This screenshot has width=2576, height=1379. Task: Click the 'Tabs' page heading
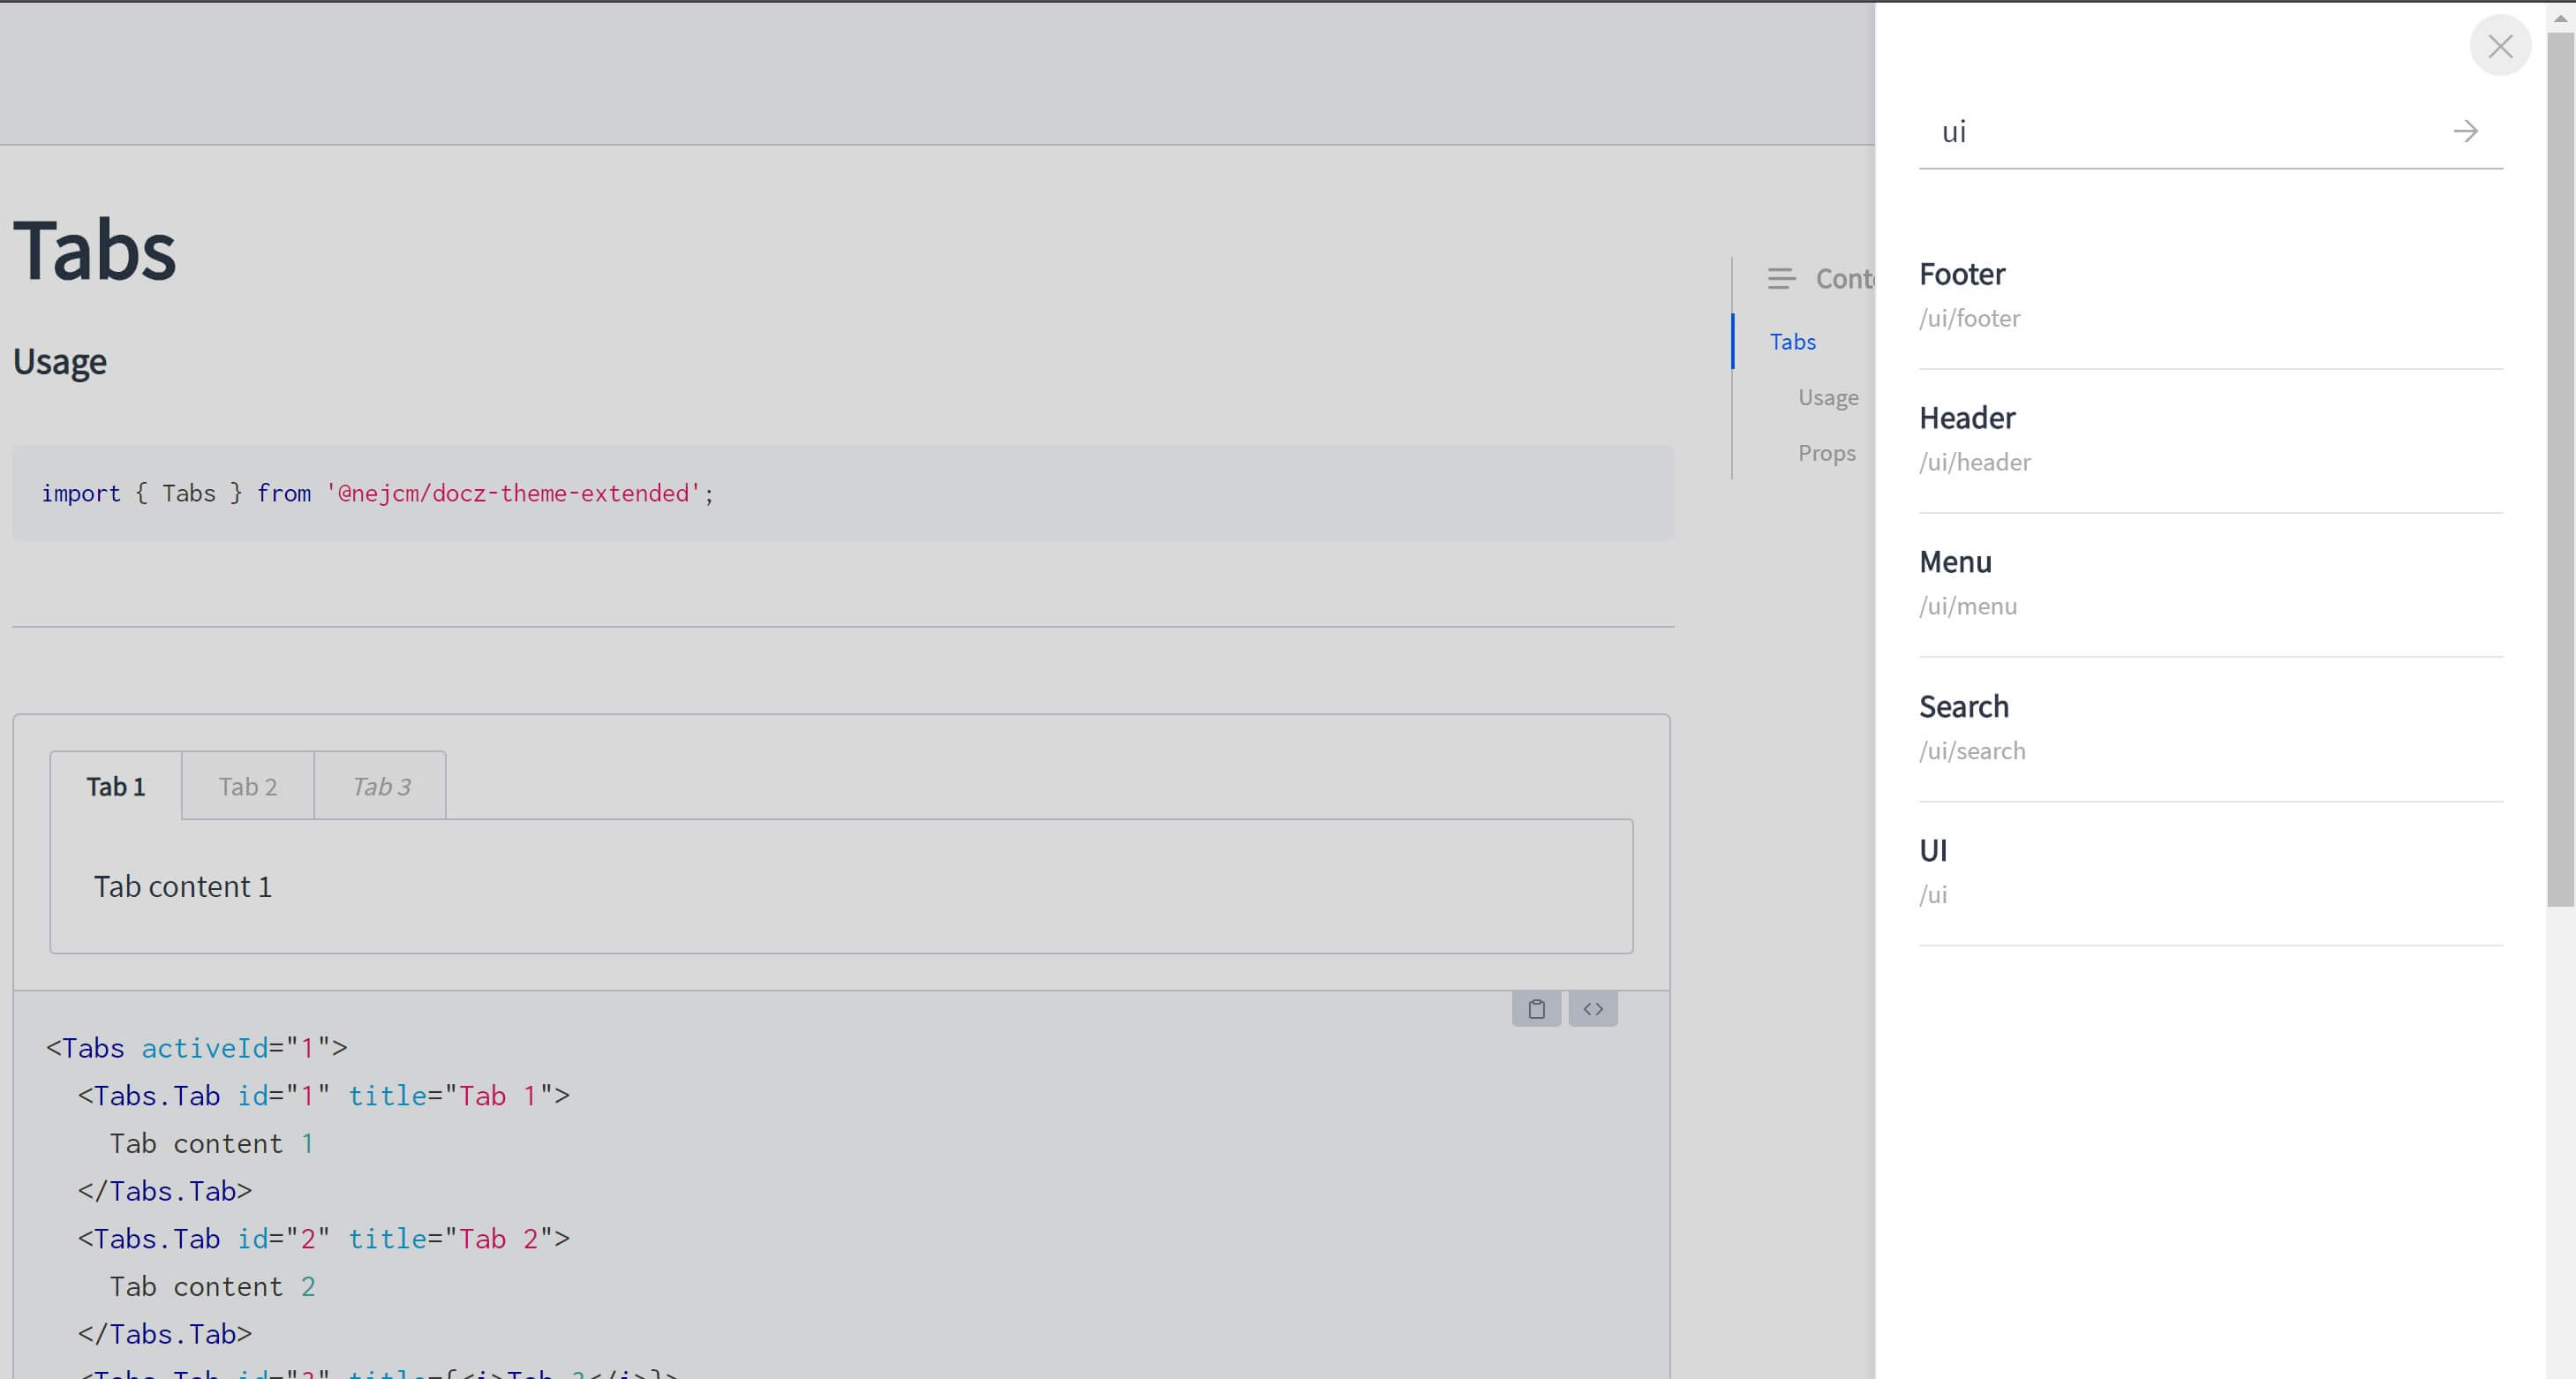pos(95,250)
